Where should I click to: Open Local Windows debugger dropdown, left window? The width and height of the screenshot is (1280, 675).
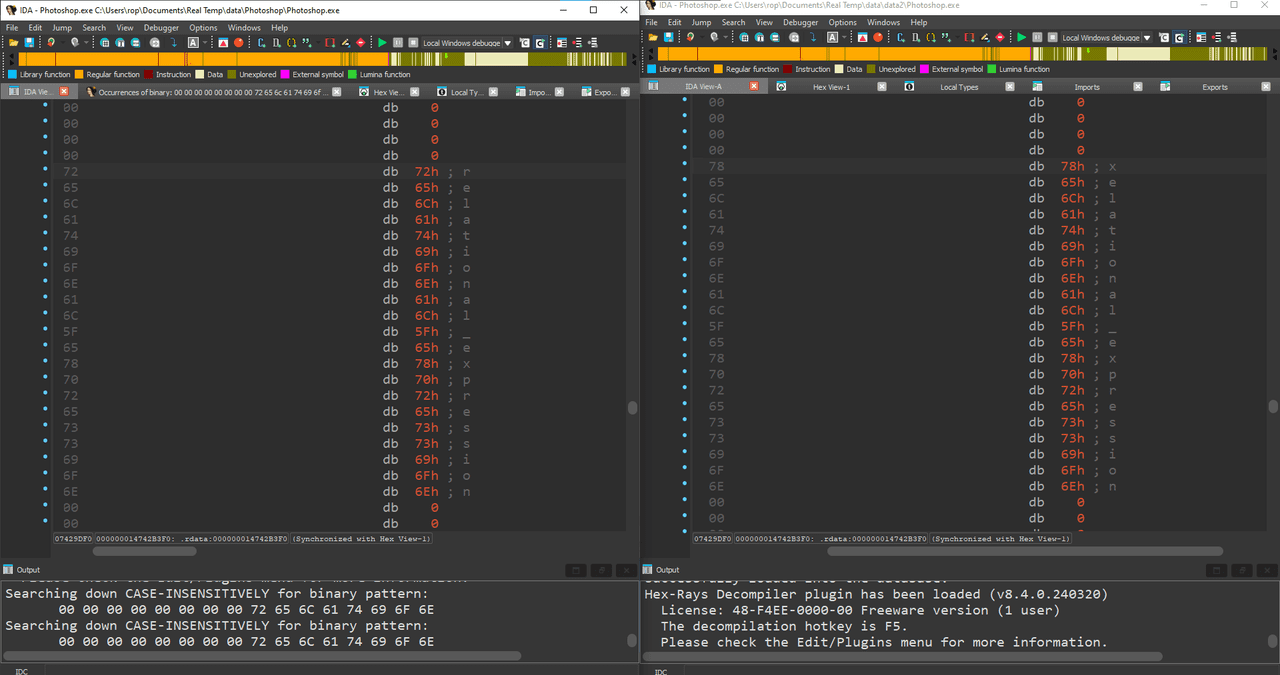point(508,43)
